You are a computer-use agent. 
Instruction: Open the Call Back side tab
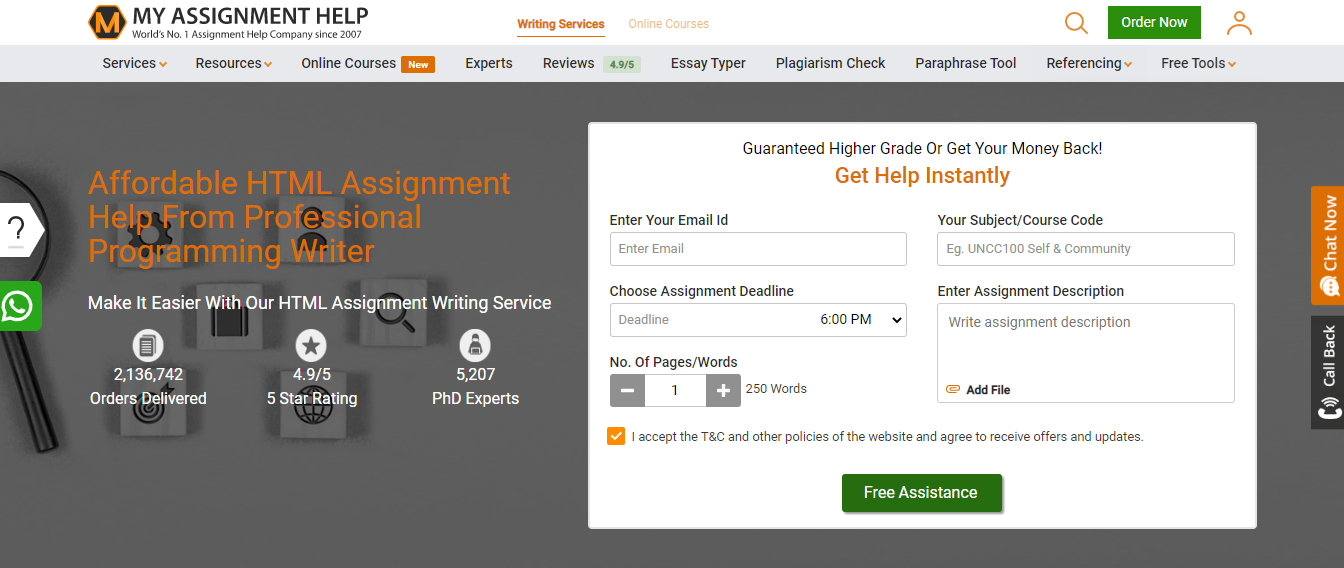pyautogui.click(x=1328, y=372)
